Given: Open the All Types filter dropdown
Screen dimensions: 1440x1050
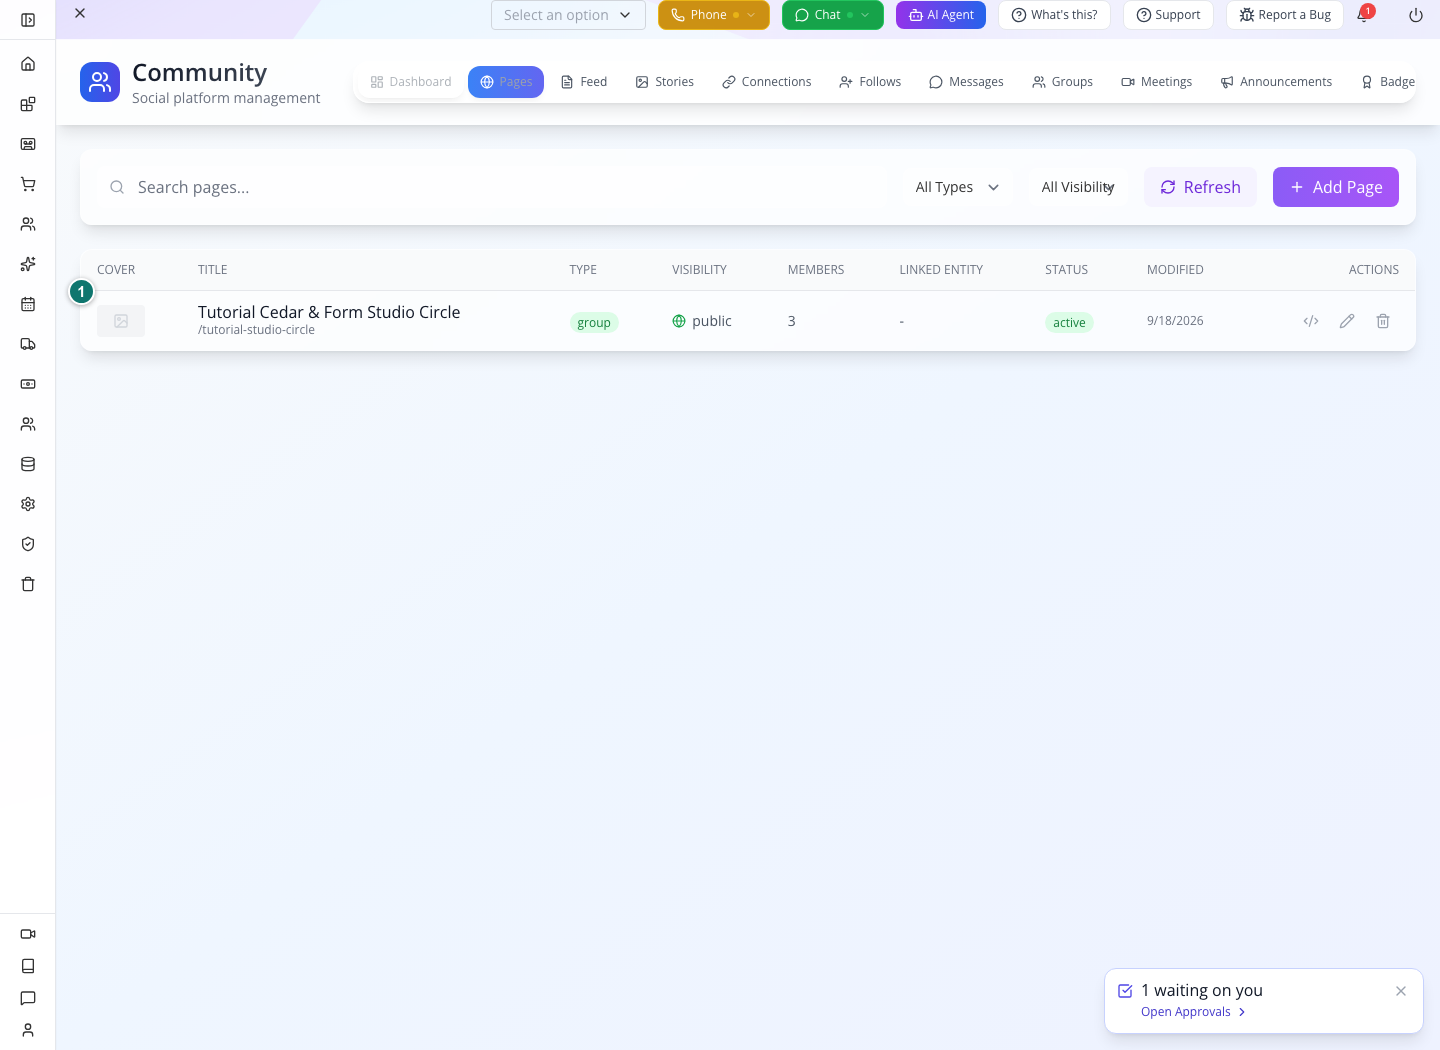Looking at the screenshot, I should click(957, 187).
